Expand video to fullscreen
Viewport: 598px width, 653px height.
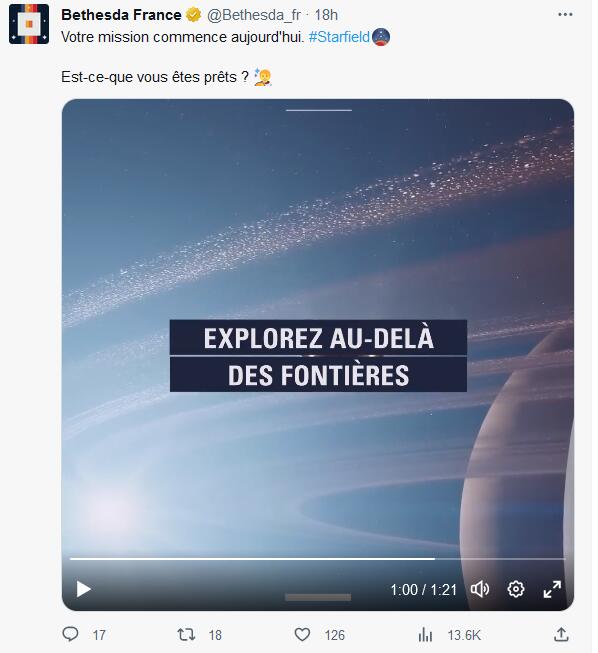coord(552,589)
